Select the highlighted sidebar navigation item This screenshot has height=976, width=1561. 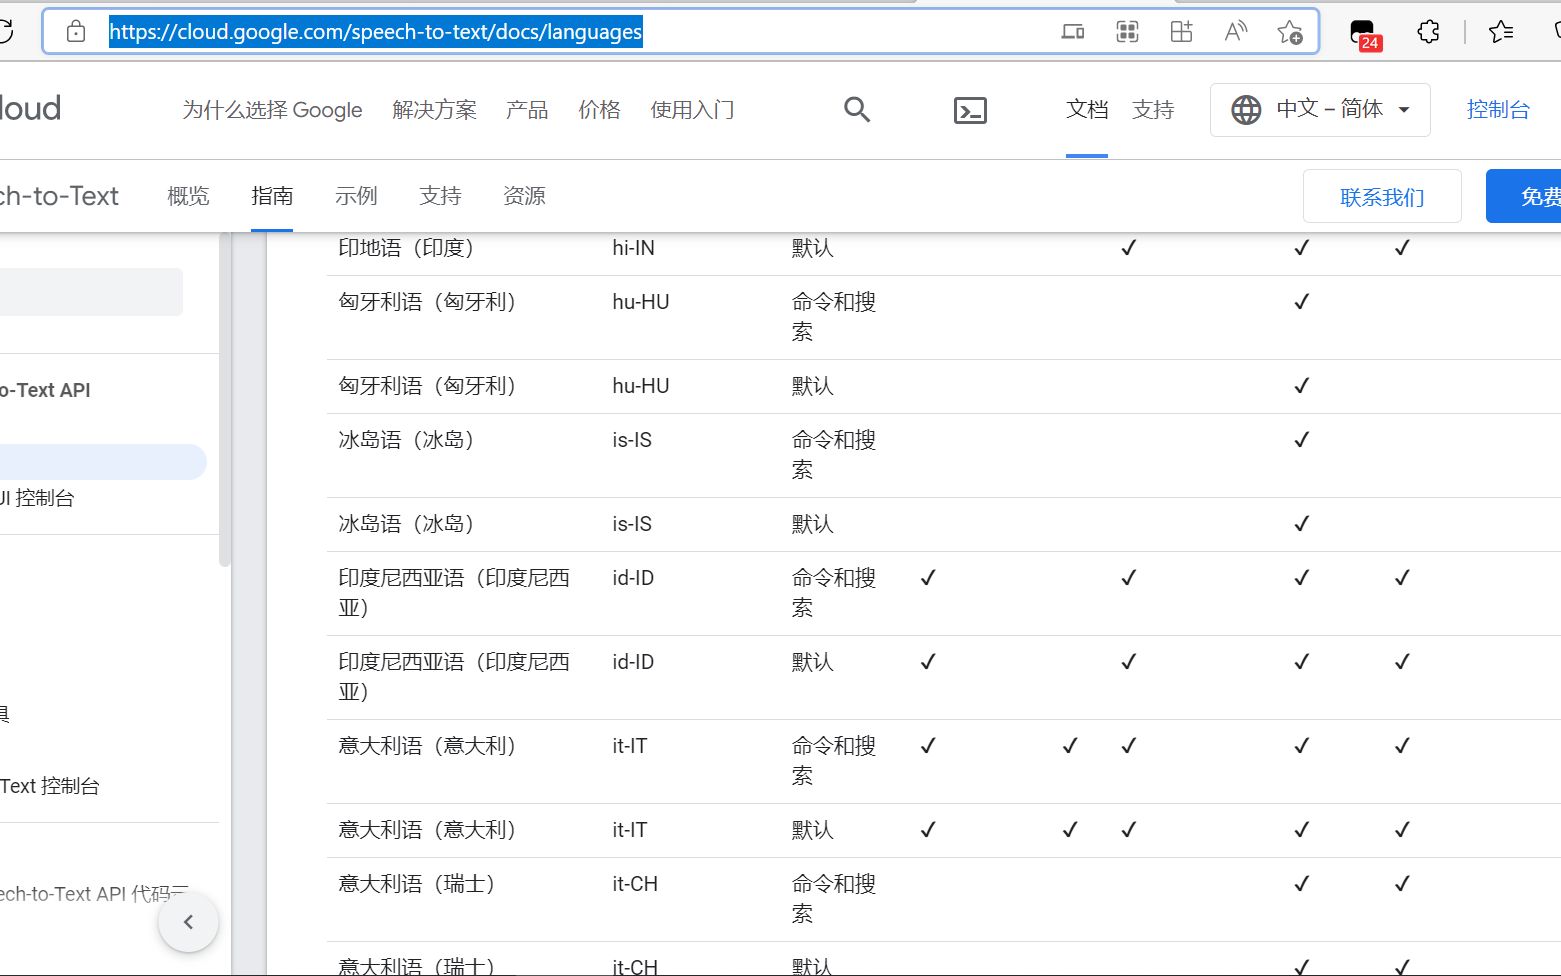pos(103,462)
